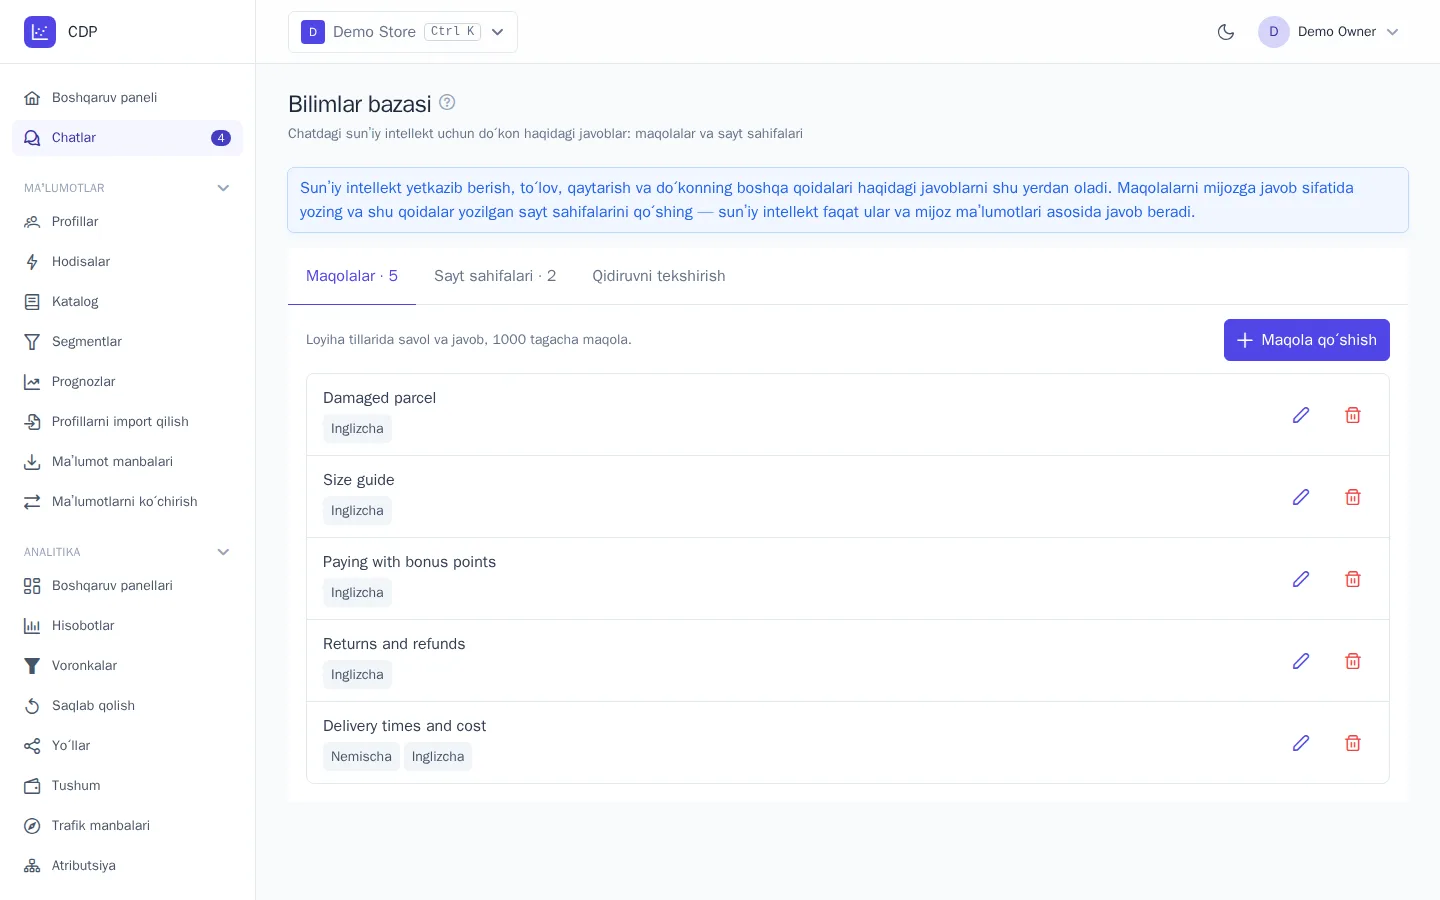
Task: Delete the Damaged parcel article
Action: [1353, 415]
